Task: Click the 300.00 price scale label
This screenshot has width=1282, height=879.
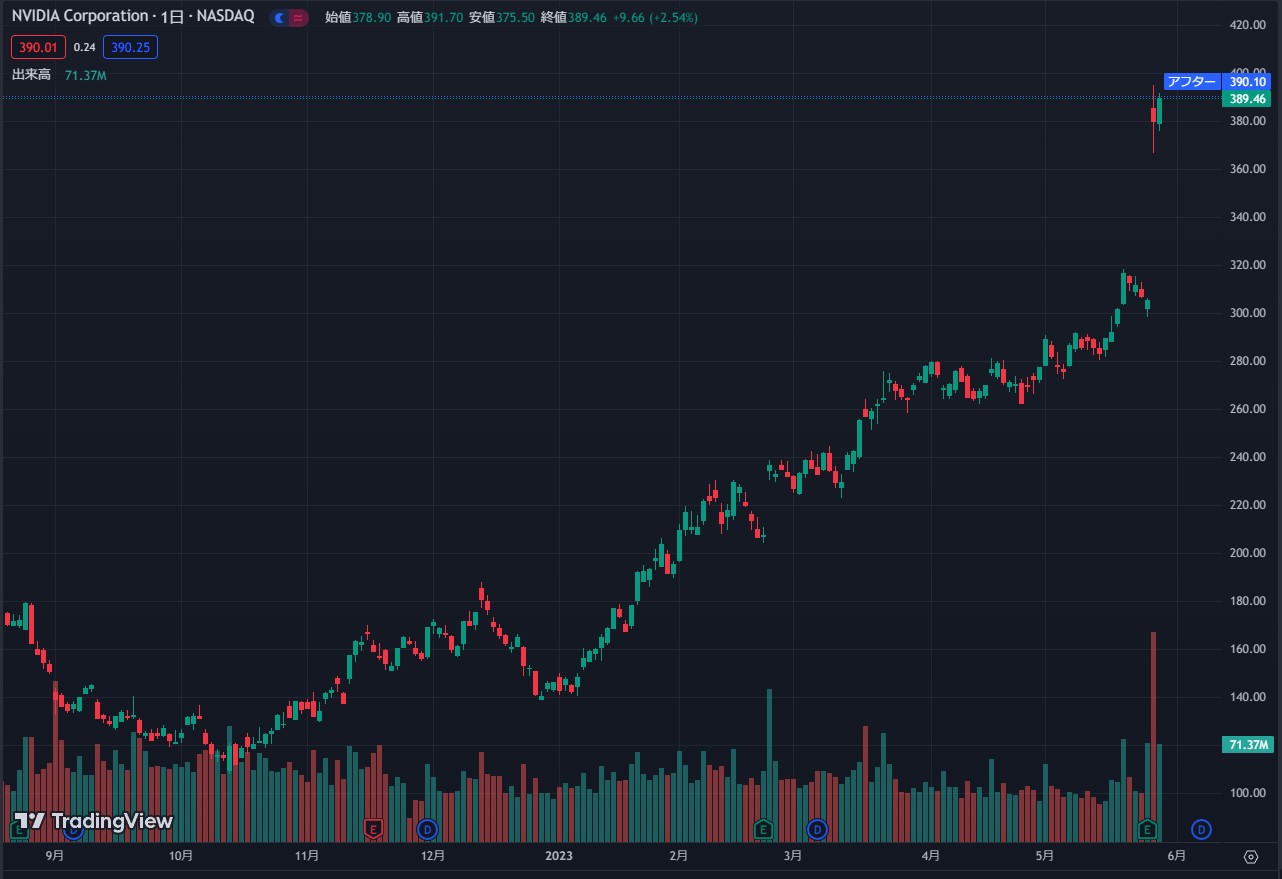Action: point(1248,313)
